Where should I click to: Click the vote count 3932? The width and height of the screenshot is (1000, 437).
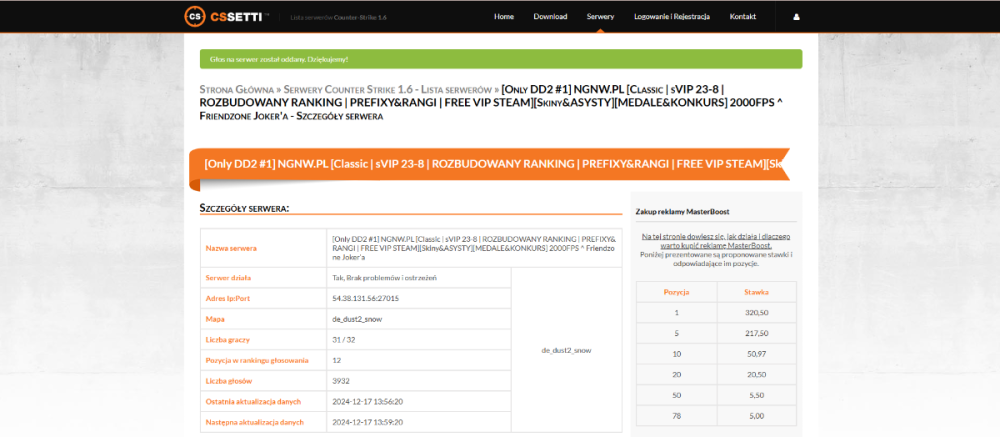point(341,381)
